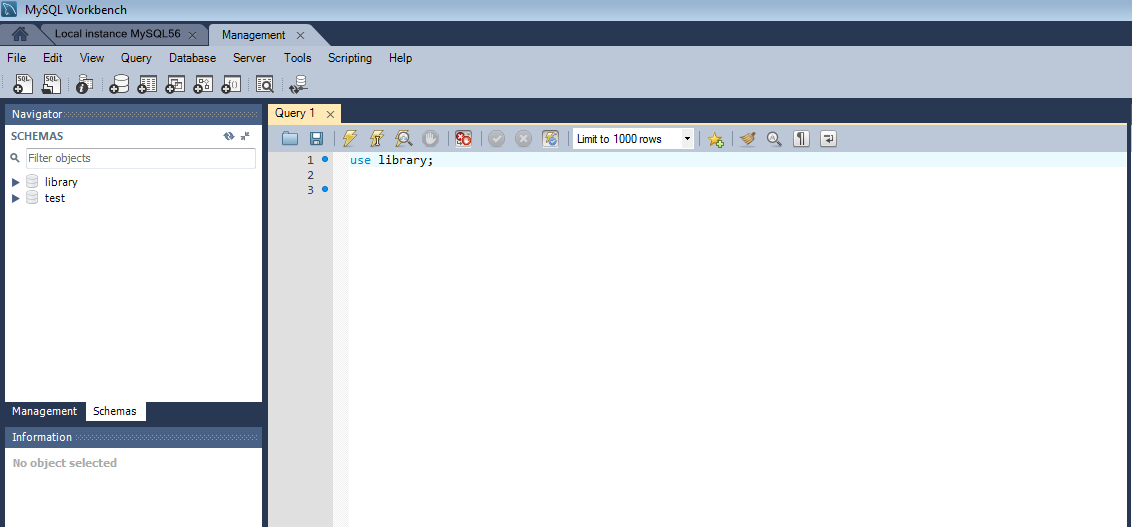Run EXPLAIN on the statement icon
The width and height of the screenshot is (1132, 527).
[404, 139]
